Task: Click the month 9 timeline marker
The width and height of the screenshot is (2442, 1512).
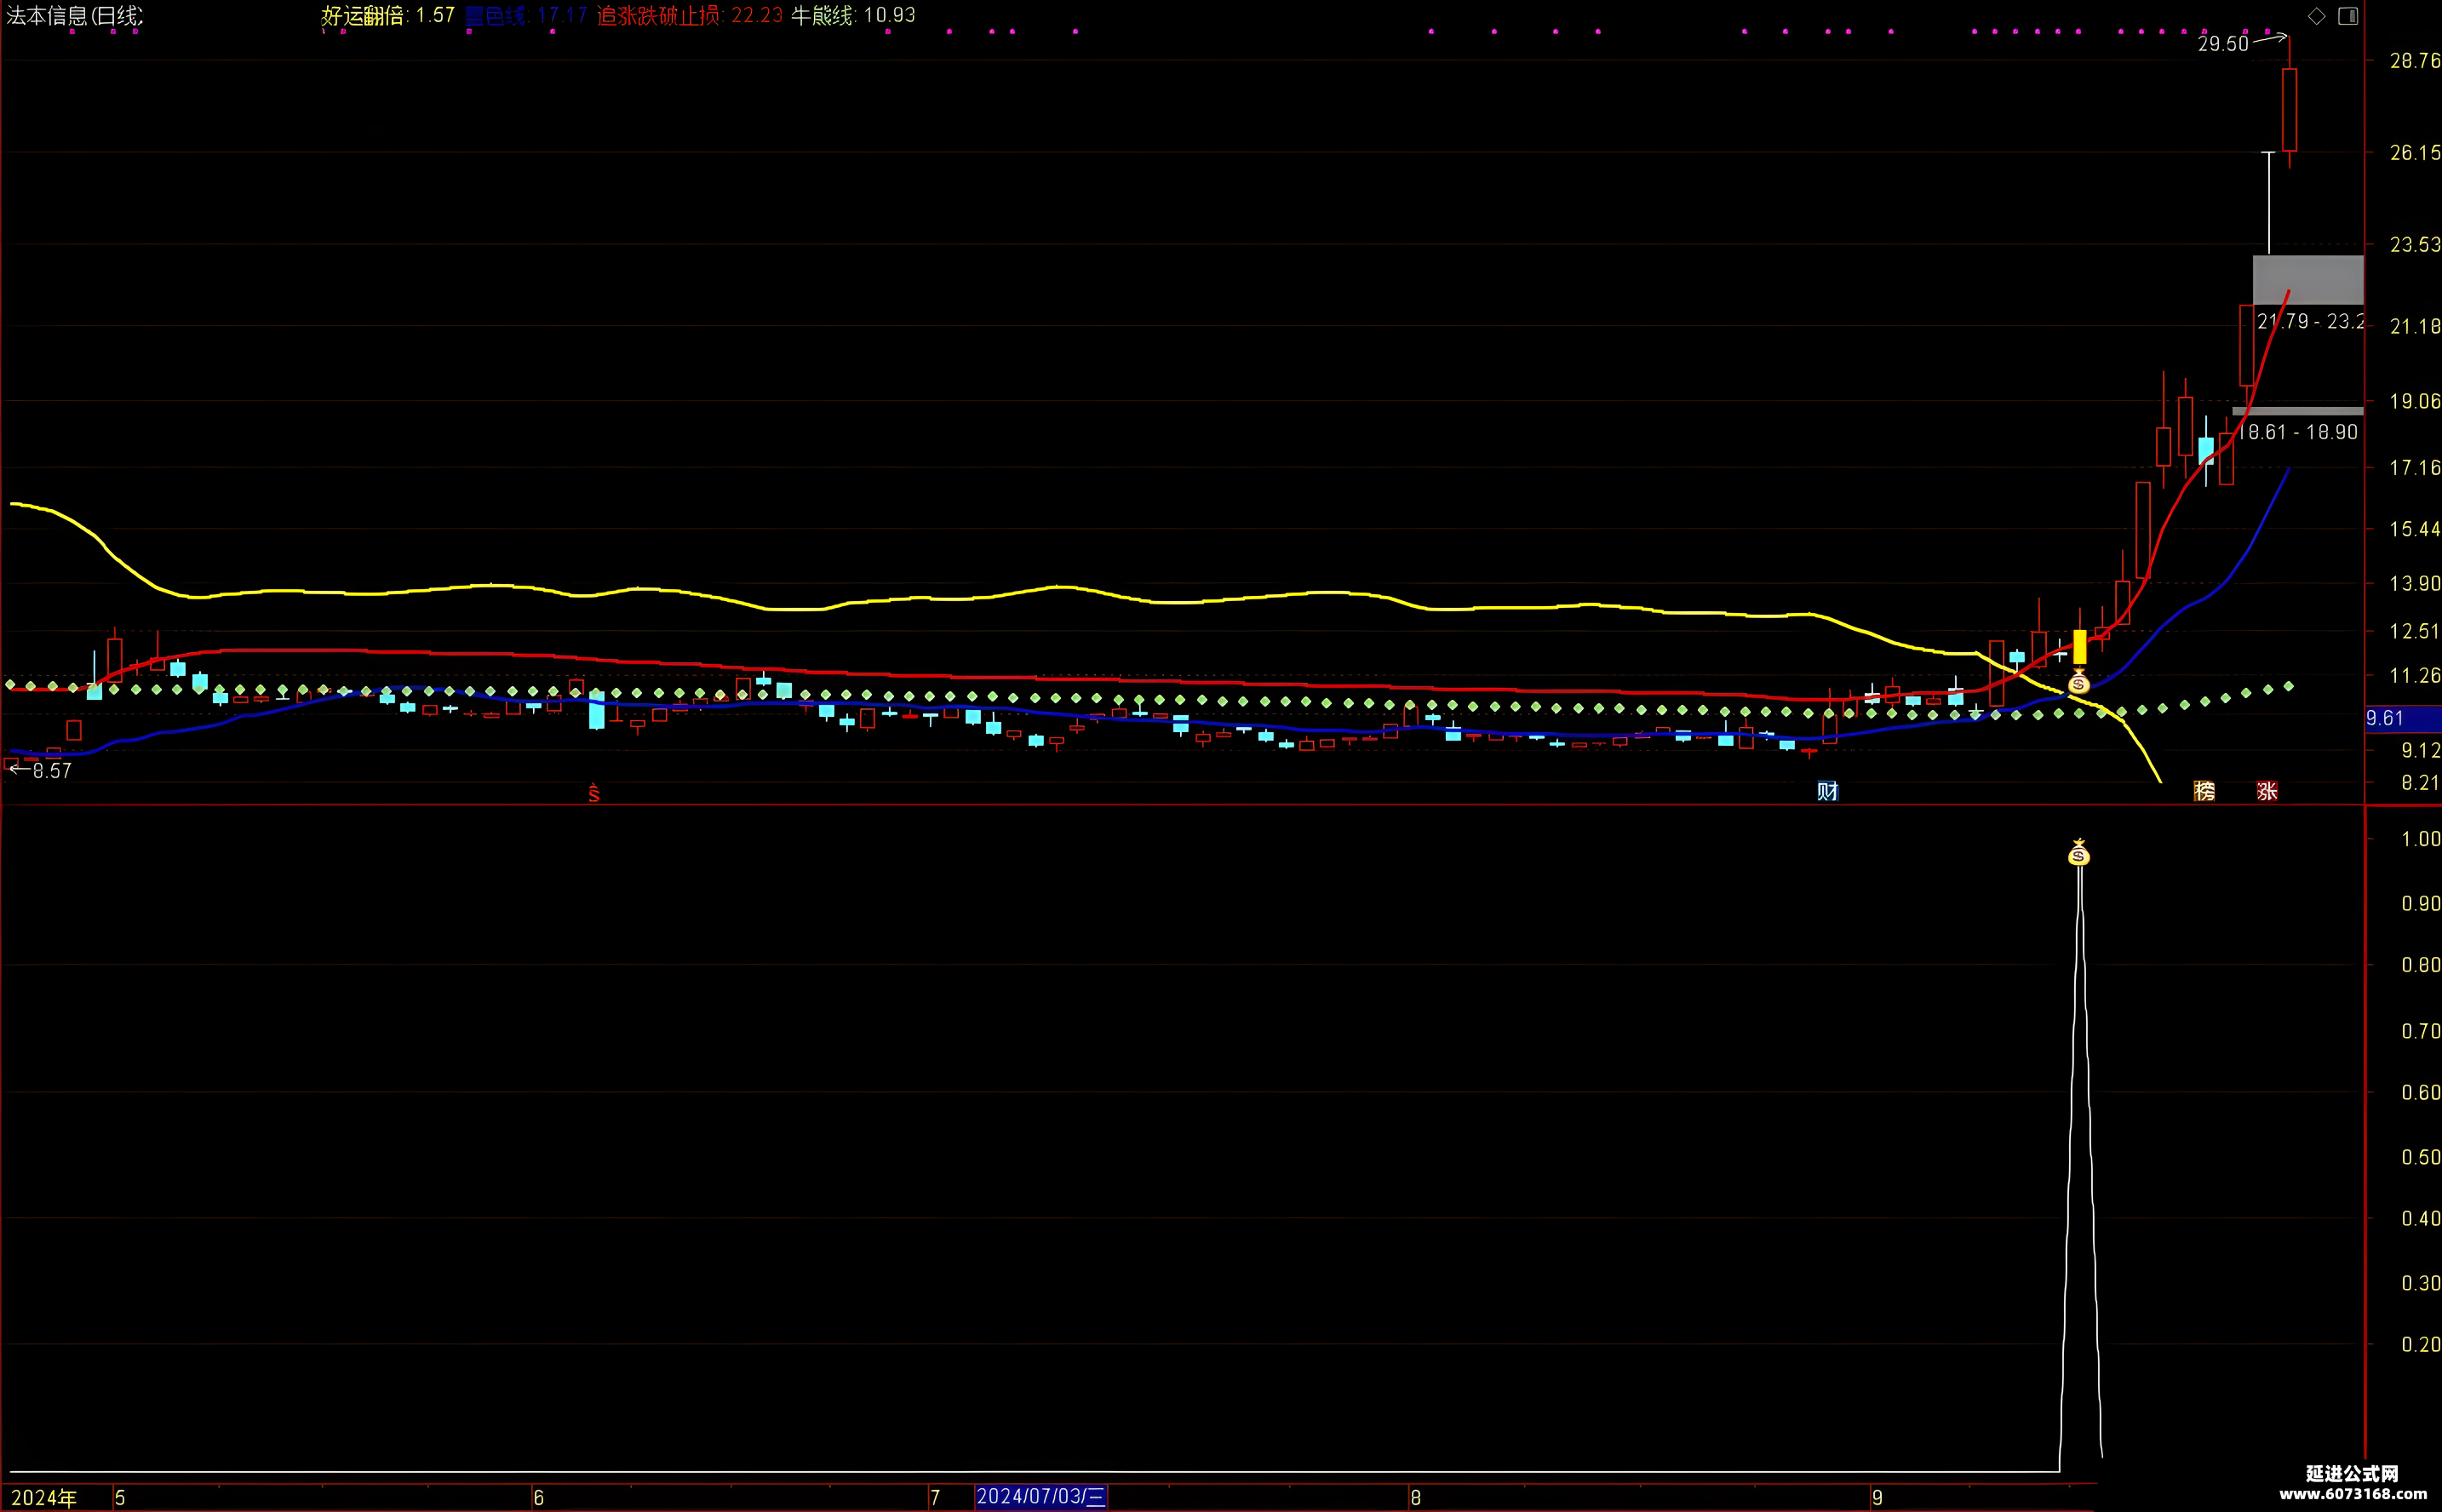Action: (1877, 1498)
